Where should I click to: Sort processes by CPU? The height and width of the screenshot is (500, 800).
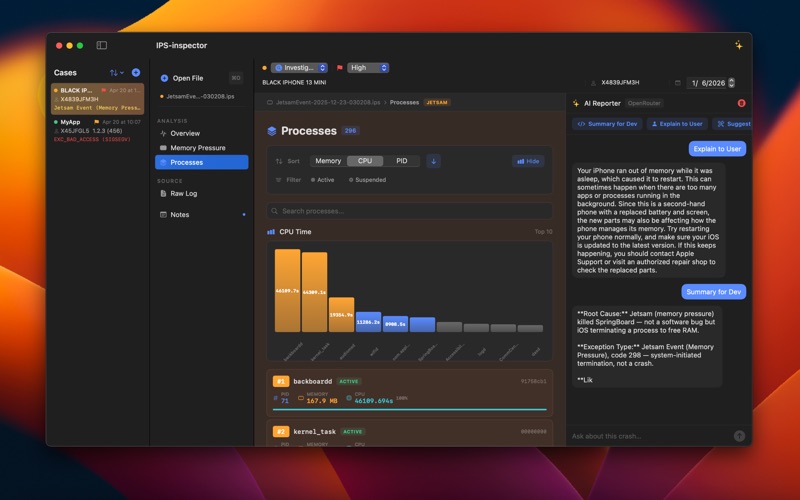click(365, 161)
